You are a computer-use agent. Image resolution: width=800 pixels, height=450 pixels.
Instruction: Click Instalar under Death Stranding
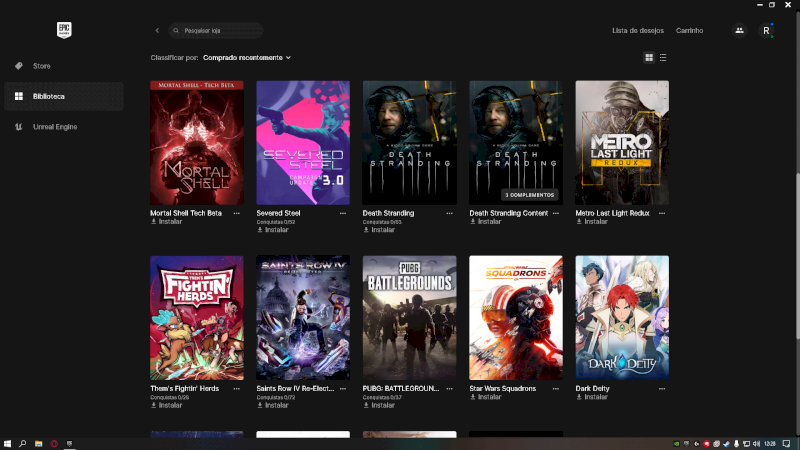tap(381, 229)
